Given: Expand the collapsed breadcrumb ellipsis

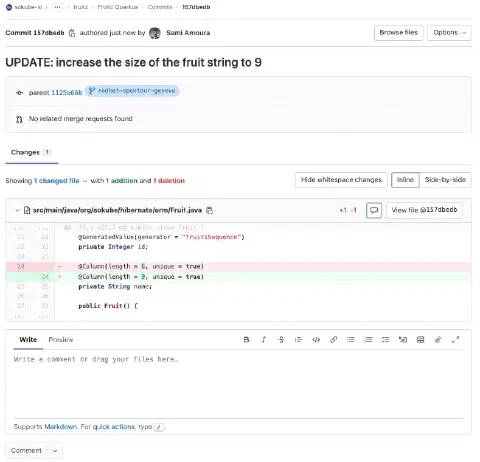Looking at the screenshot, I should [x=57, y=7].
